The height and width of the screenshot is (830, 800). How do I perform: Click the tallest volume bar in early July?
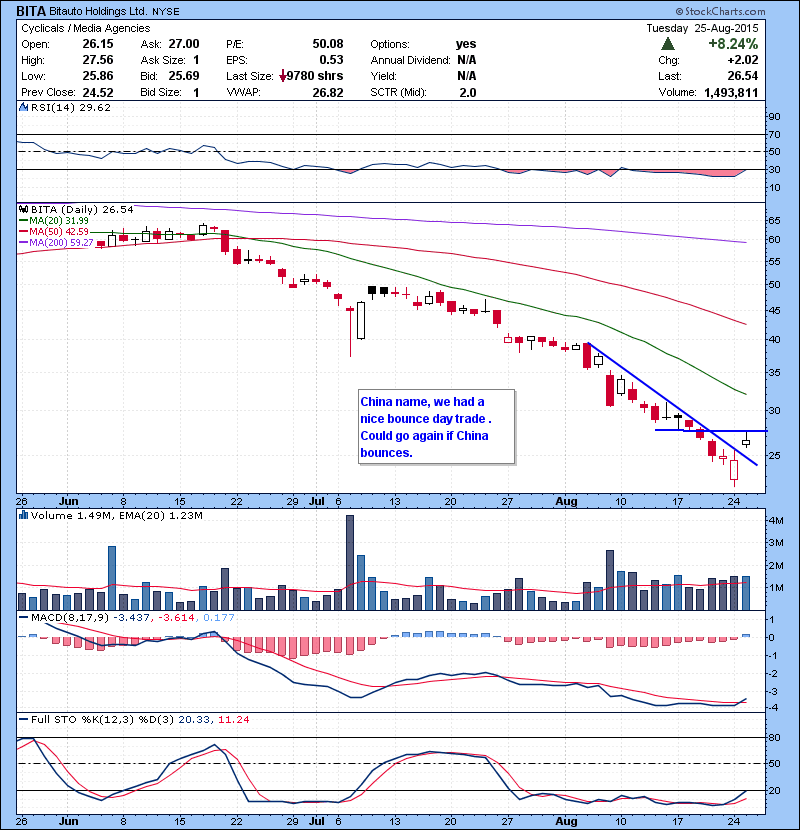pos(349,562)
